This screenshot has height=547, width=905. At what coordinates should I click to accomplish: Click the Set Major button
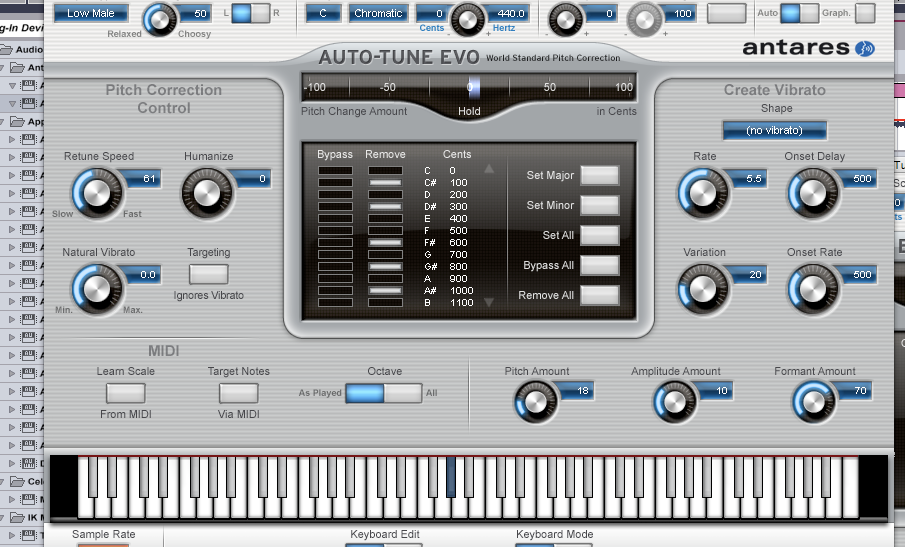(600, 175)
